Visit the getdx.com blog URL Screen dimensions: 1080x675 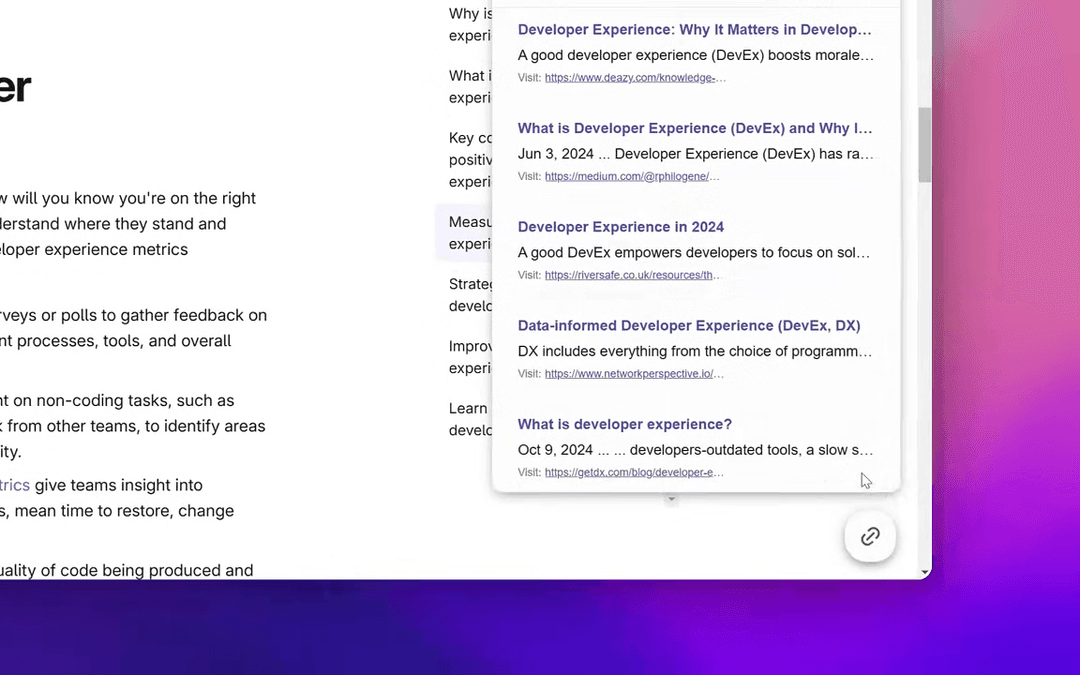point(633,472)
